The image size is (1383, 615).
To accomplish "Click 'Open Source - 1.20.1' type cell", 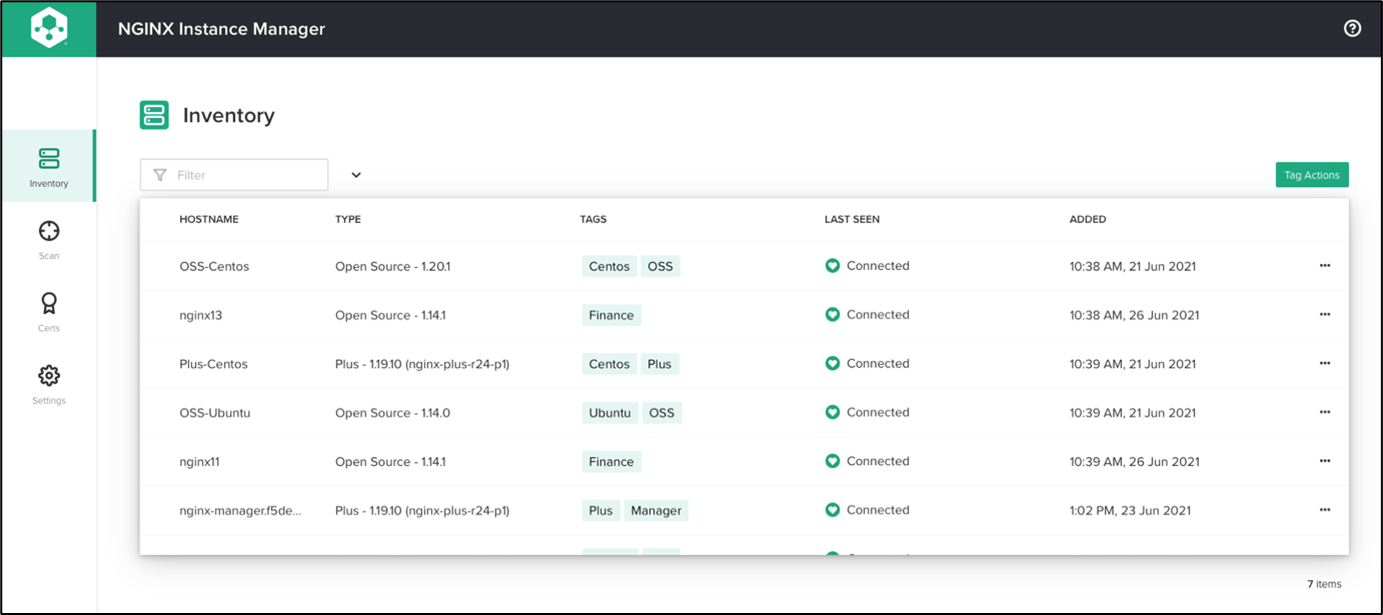I will pyautogui.click(x=393, y=266).
